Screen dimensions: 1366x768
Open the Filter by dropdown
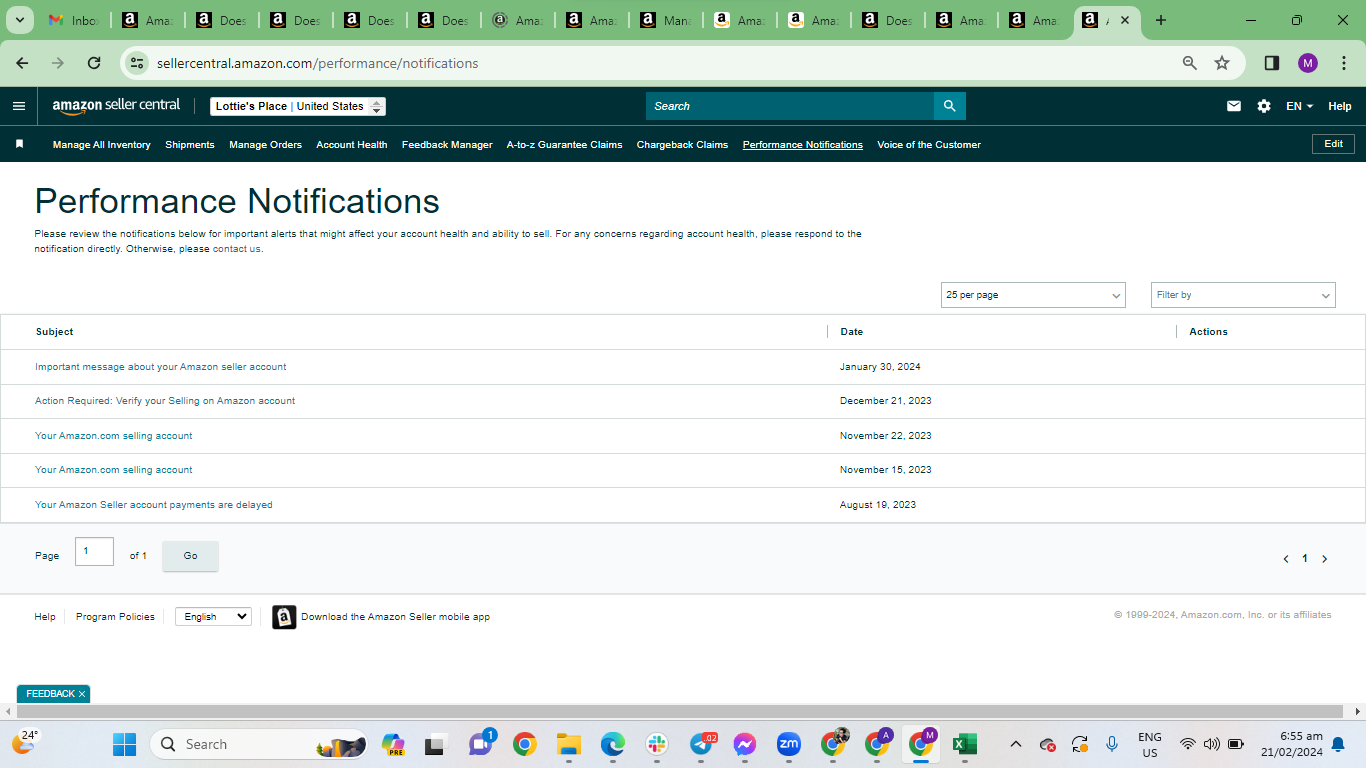pyautogui.click(x=1243, y=295)
